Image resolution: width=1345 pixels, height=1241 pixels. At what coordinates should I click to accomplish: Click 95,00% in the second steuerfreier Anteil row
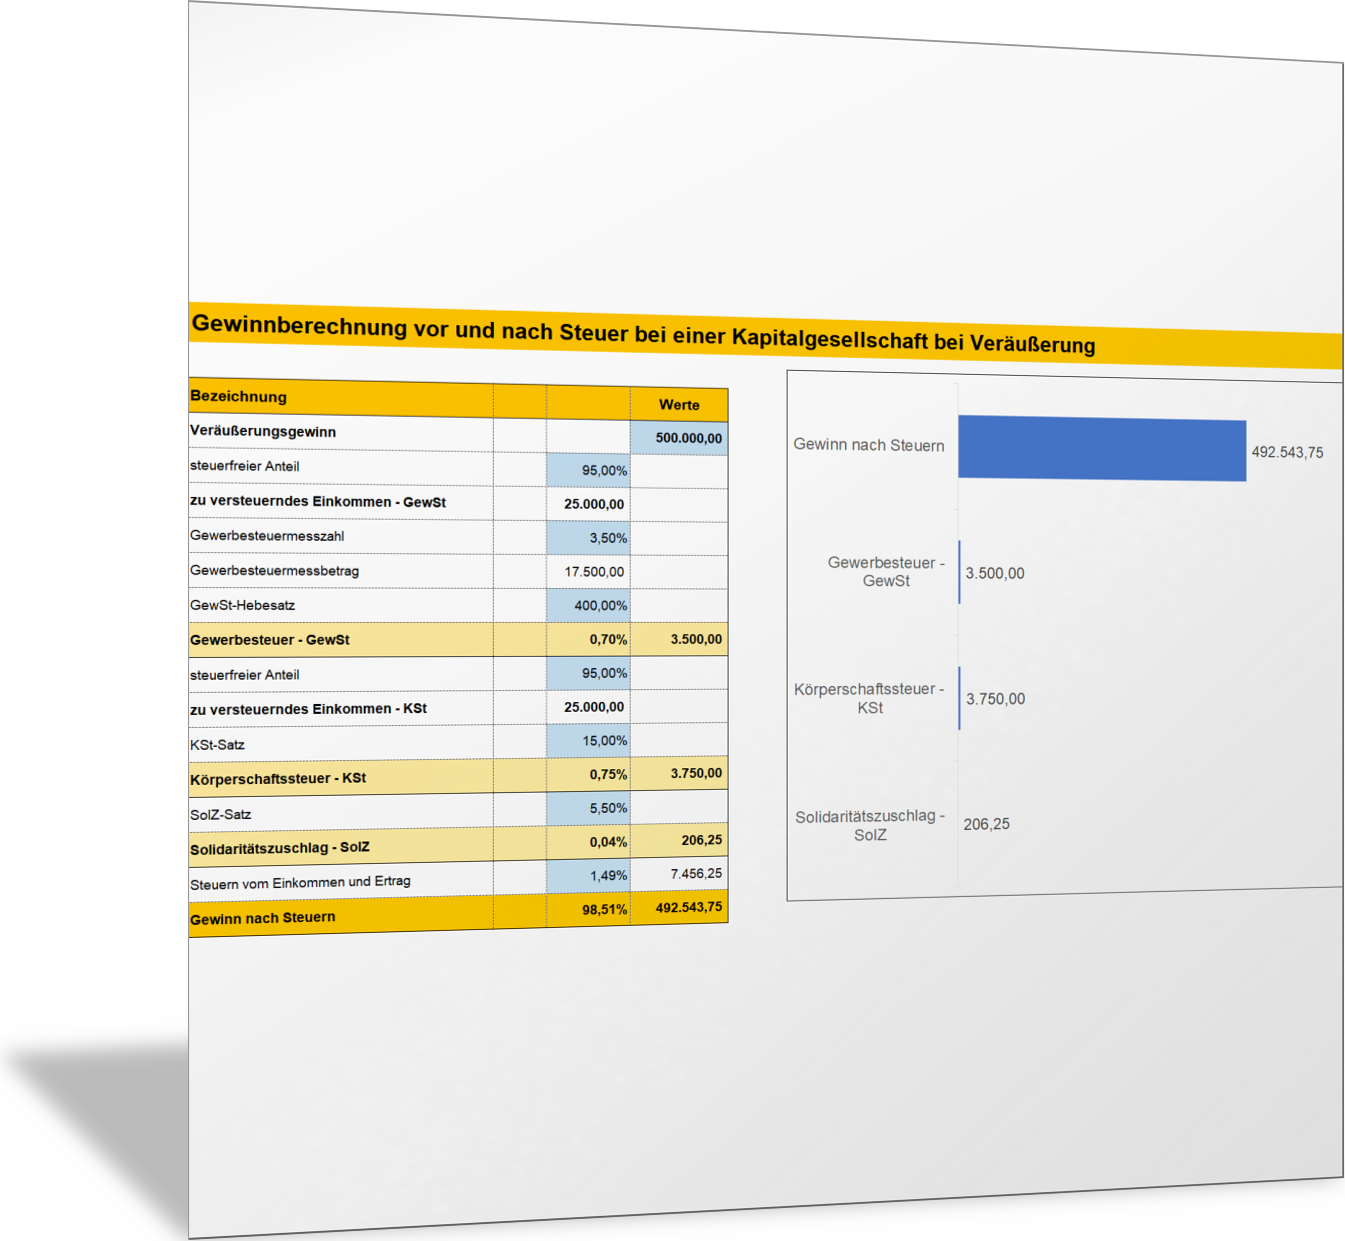(x=588, y=673)
